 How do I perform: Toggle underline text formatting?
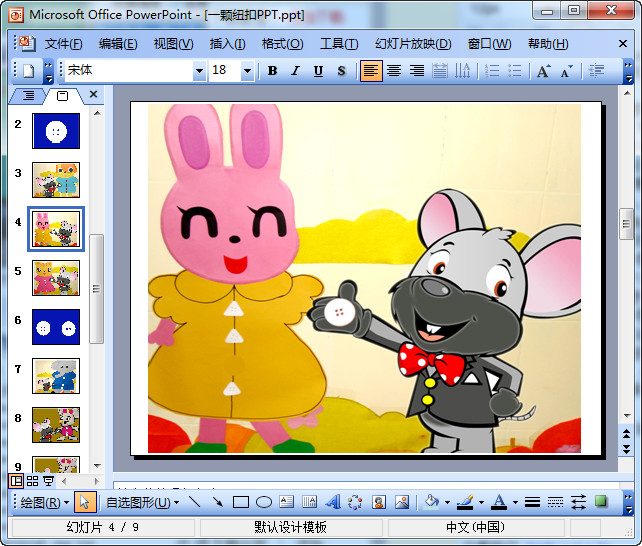318,71
